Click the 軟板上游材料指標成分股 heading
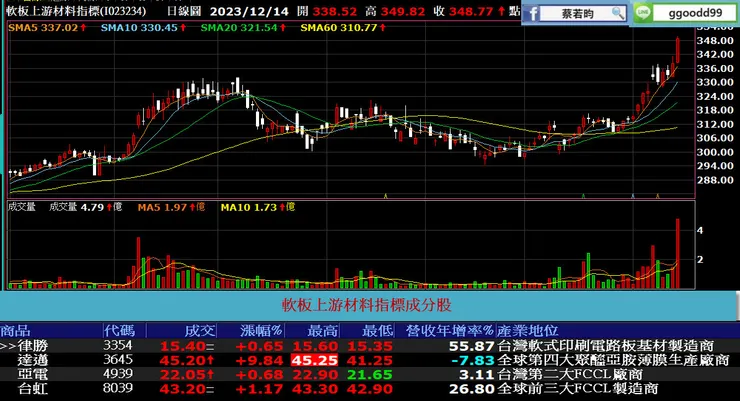740x401 pixels. [x=367, y=305]
